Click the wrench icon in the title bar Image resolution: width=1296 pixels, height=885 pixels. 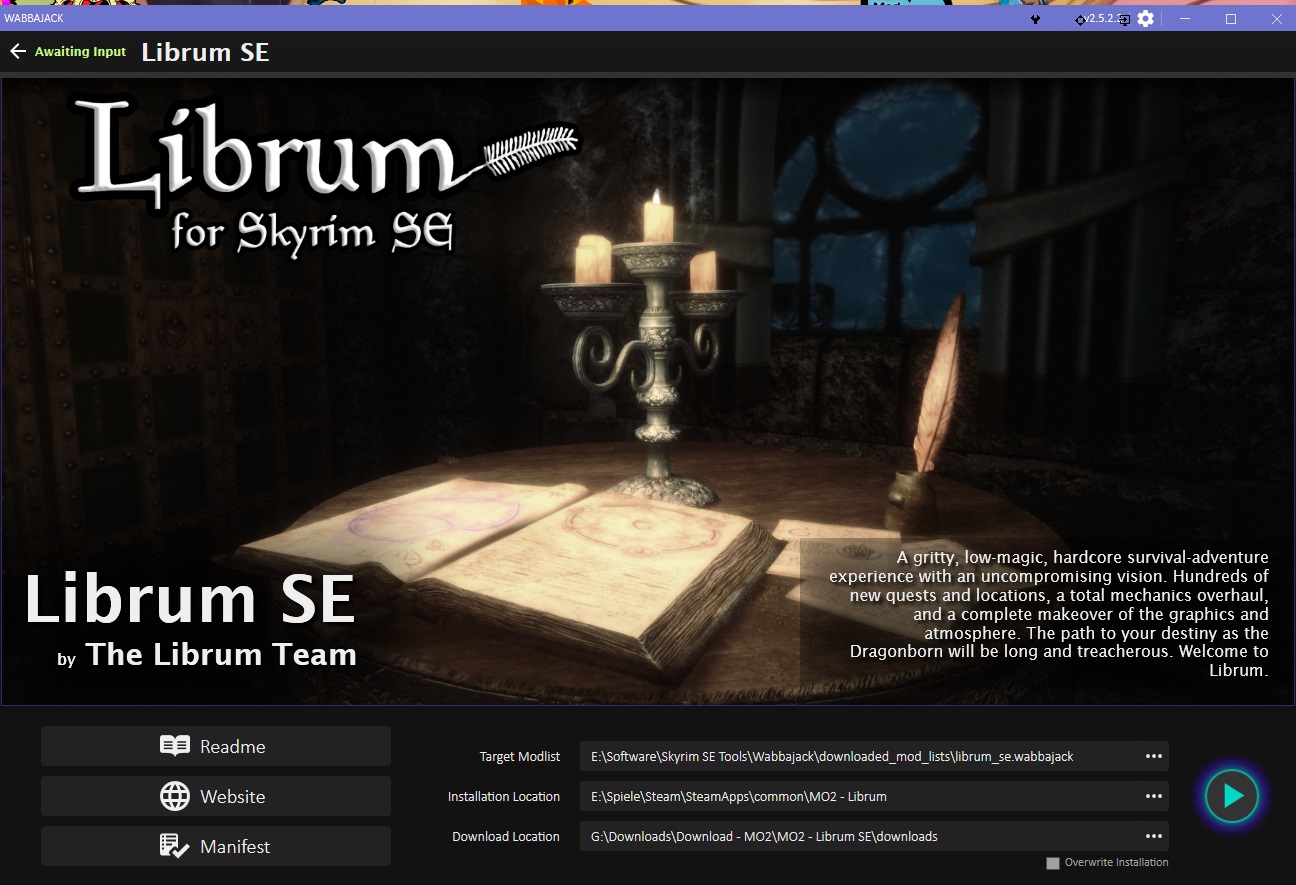[1036, 19]
